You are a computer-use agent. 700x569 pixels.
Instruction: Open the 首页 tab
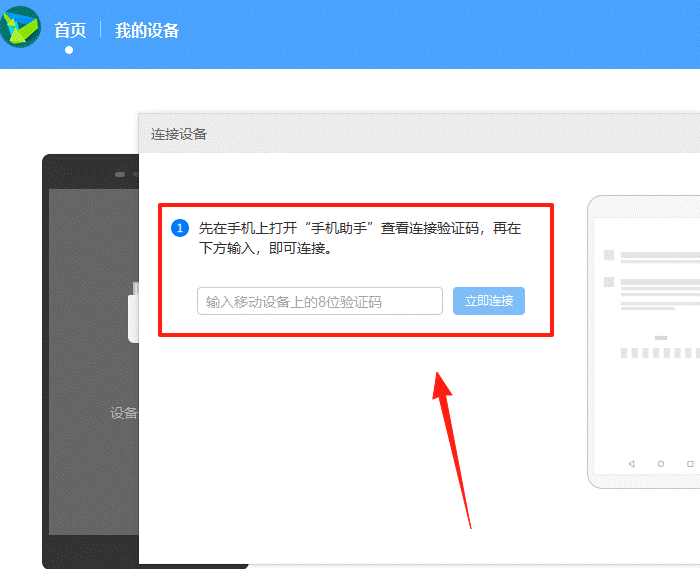click(70, 31)
